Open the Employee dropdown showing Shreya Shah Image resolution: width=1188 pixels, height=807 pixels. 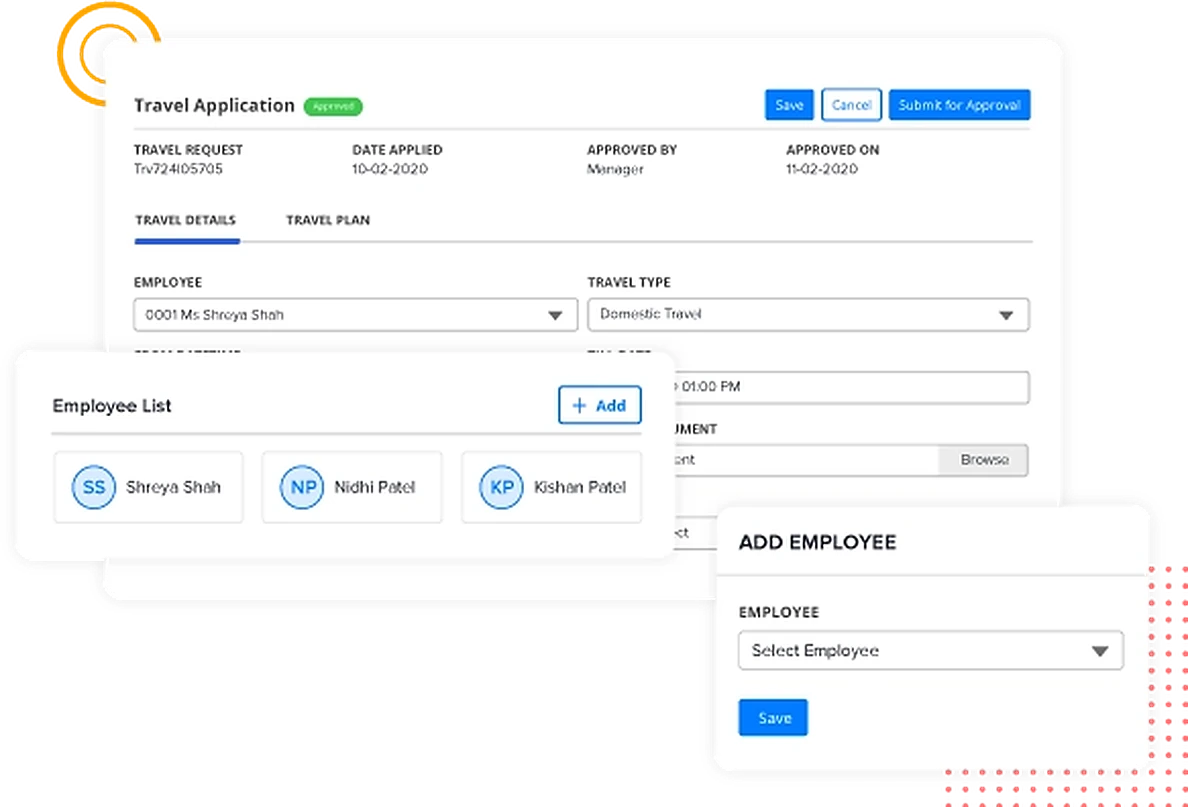coord(355,314)
